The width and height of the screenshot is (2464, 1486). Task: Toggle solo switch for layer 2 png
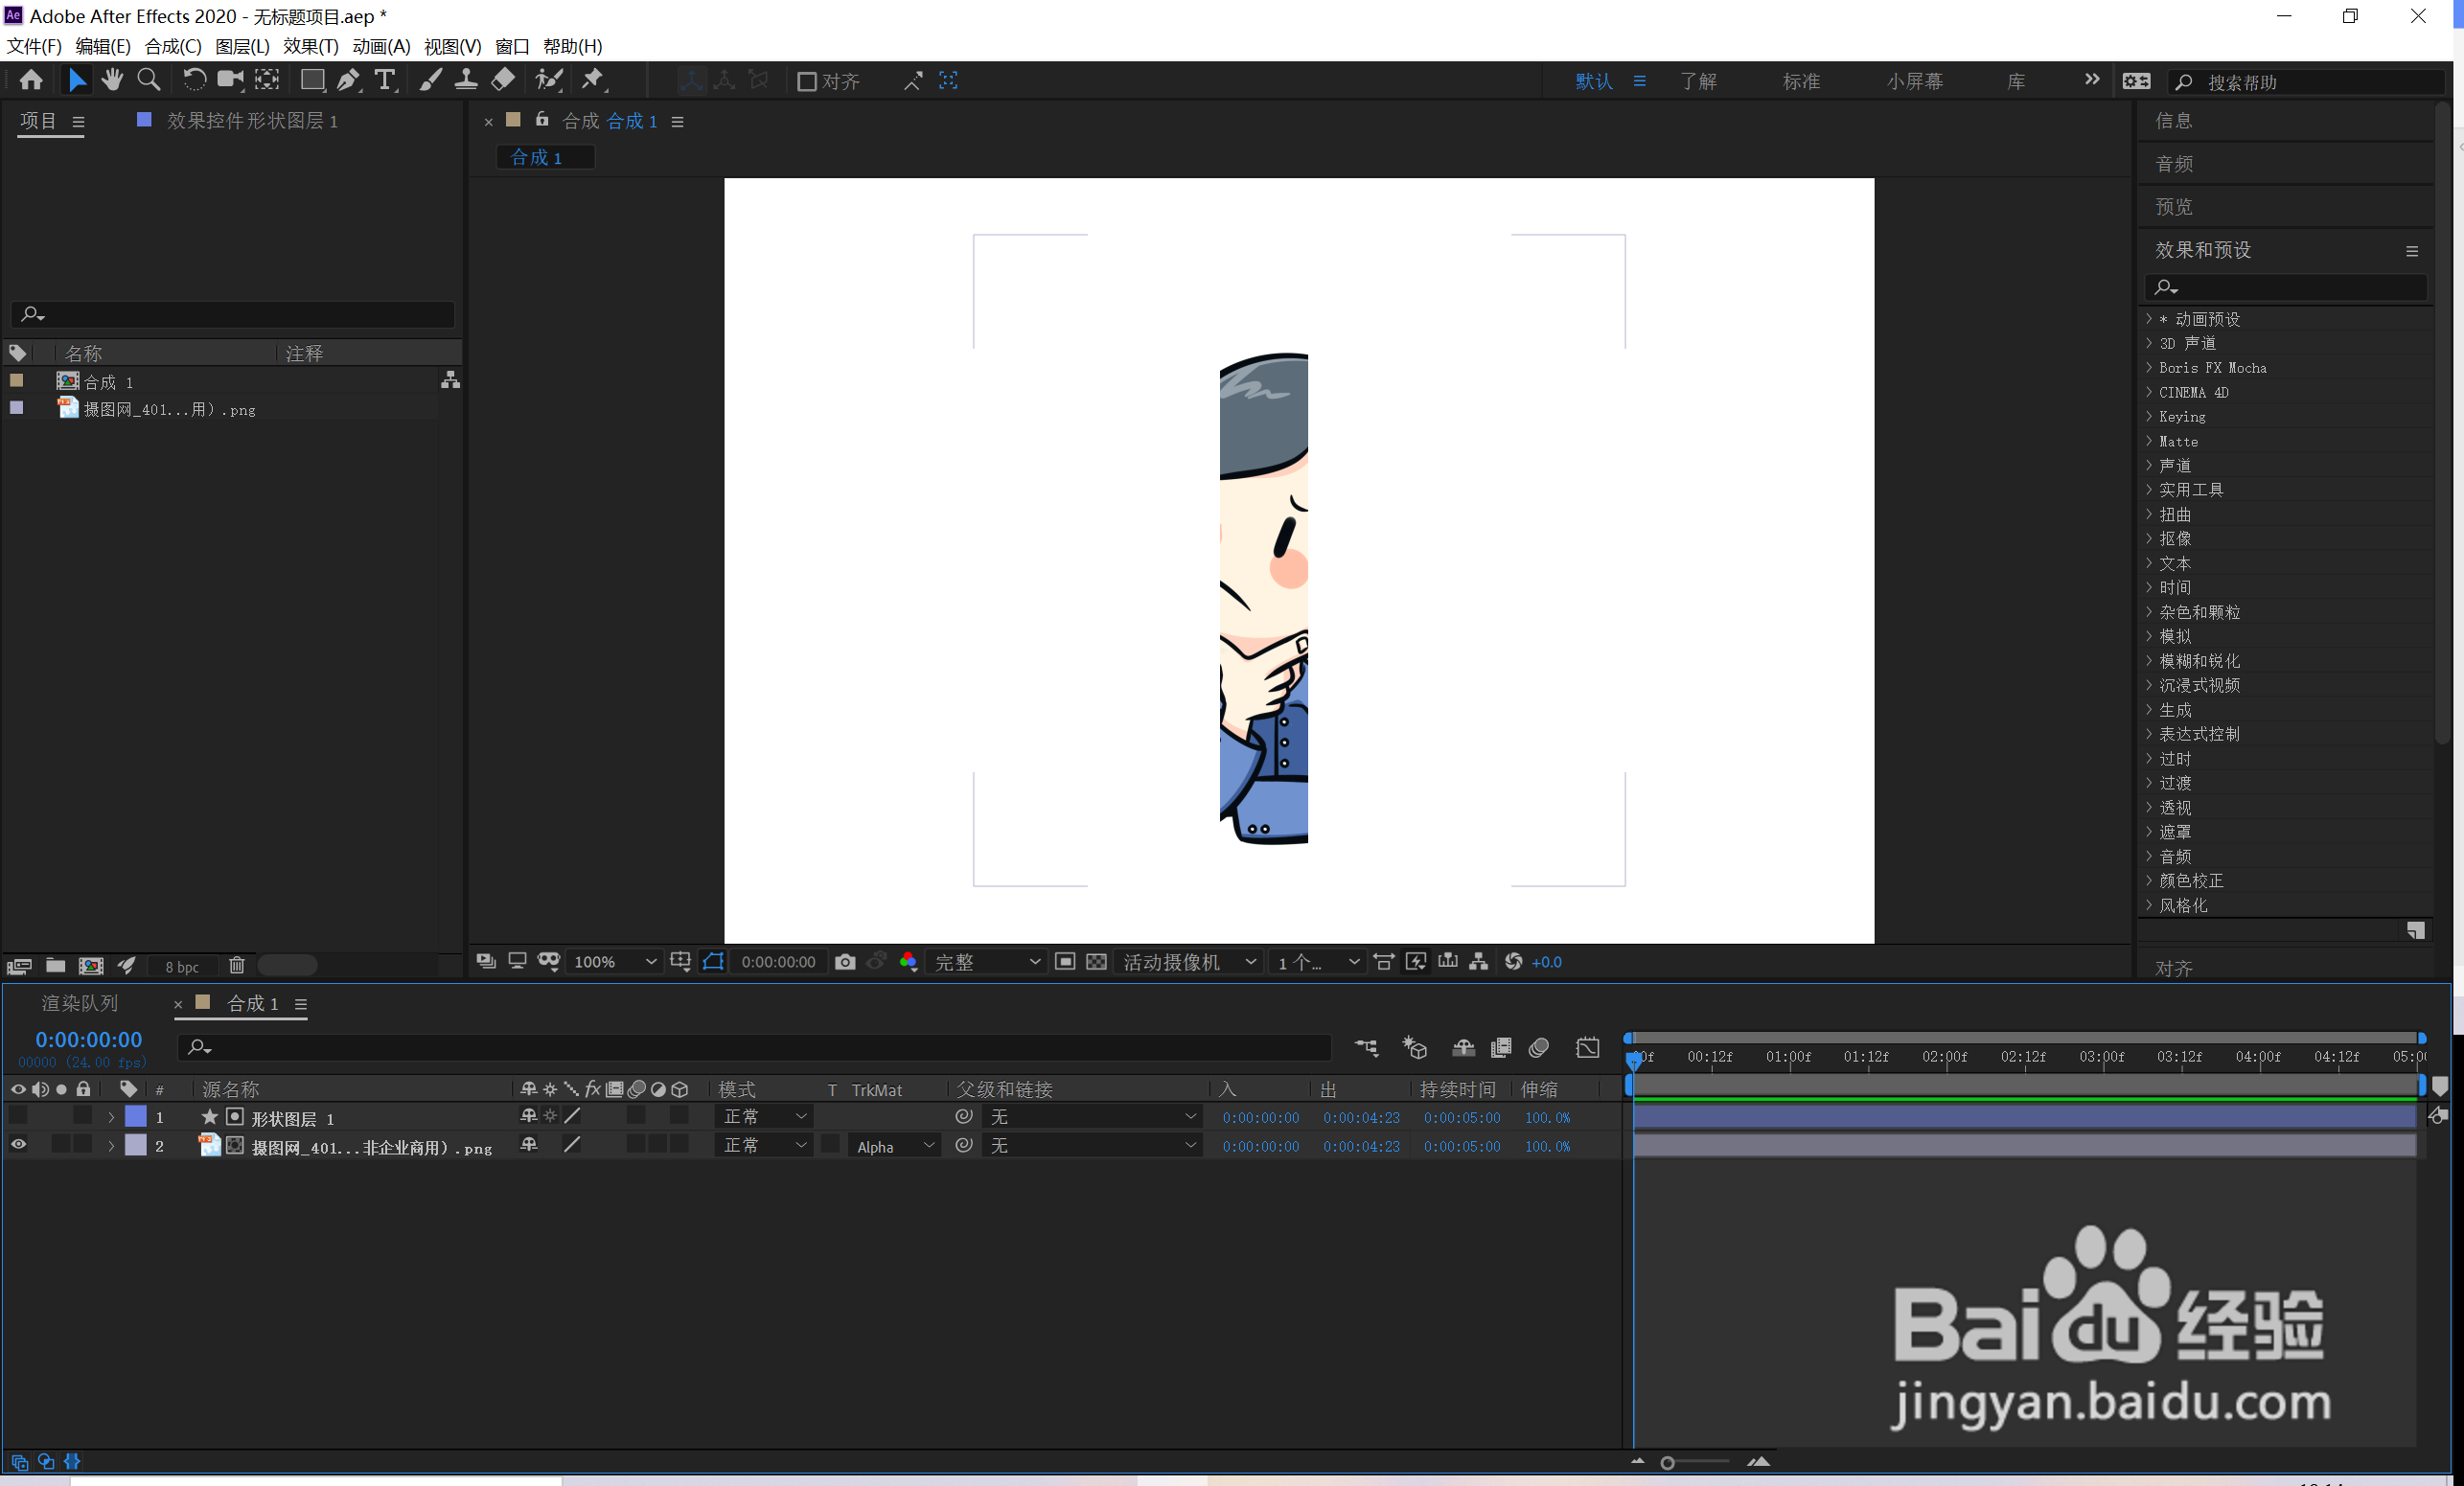pos(61,1145)
